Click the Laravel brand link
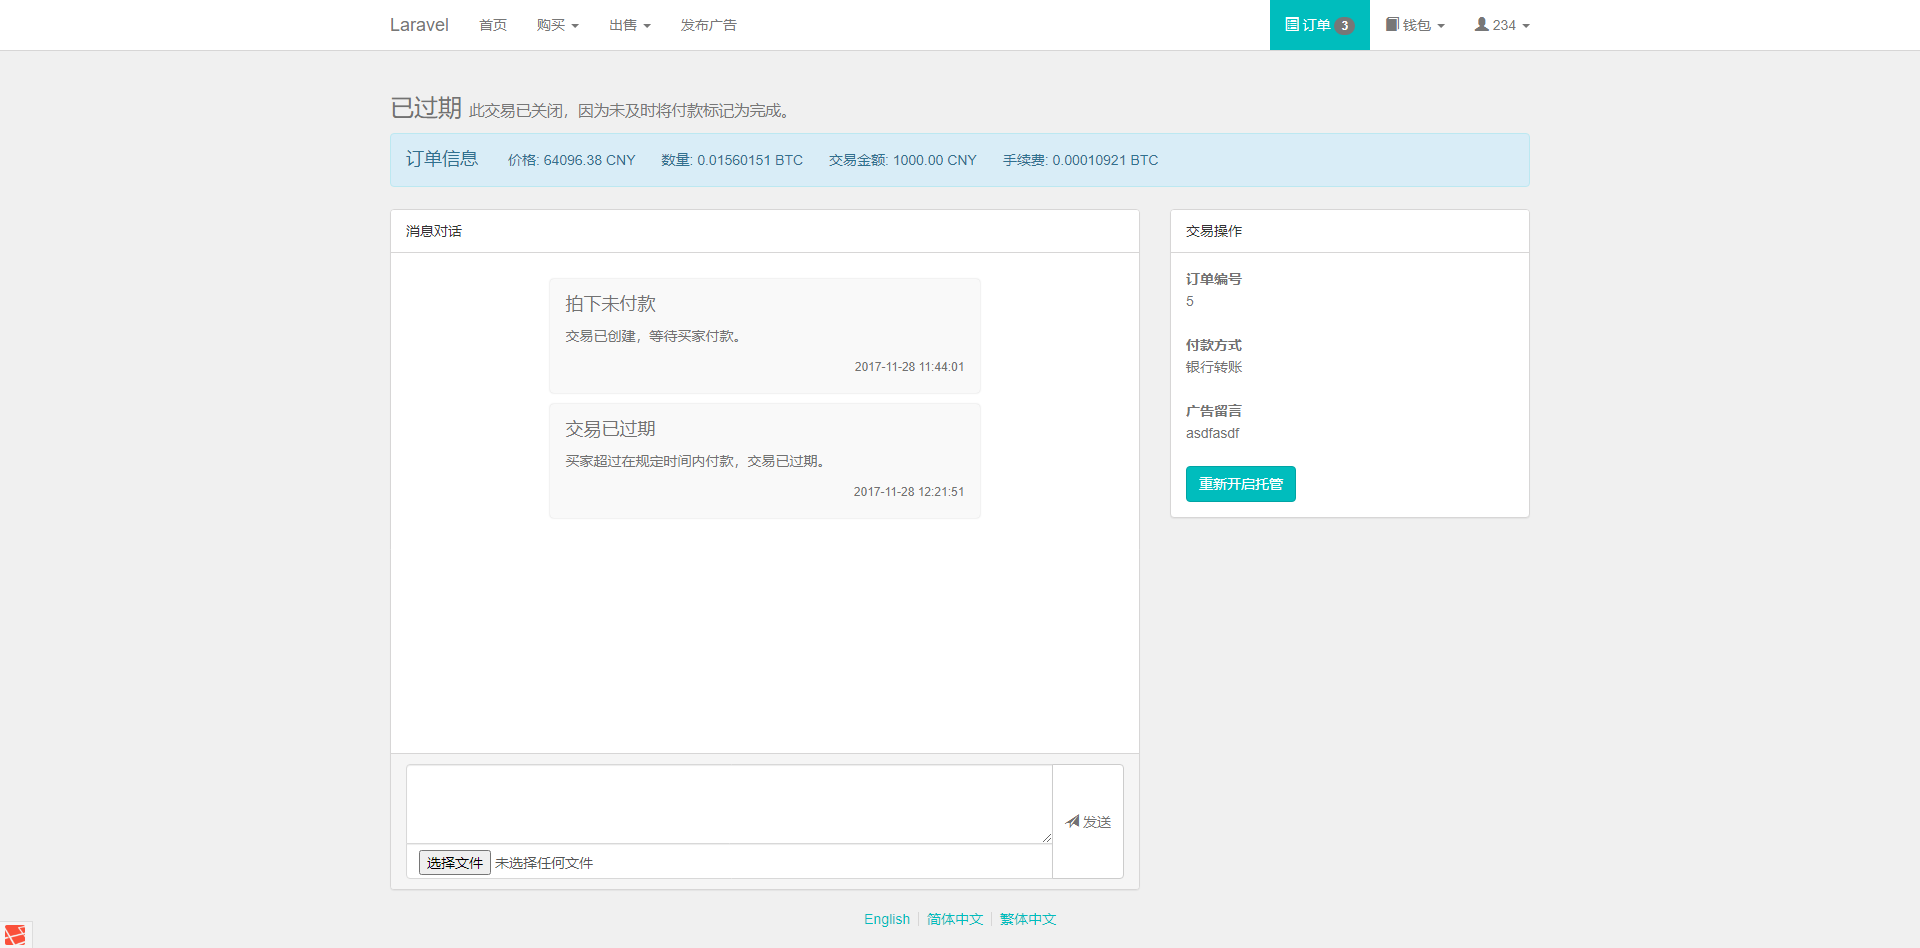This screenshot has height=948, width=1920. click(419, 24)
